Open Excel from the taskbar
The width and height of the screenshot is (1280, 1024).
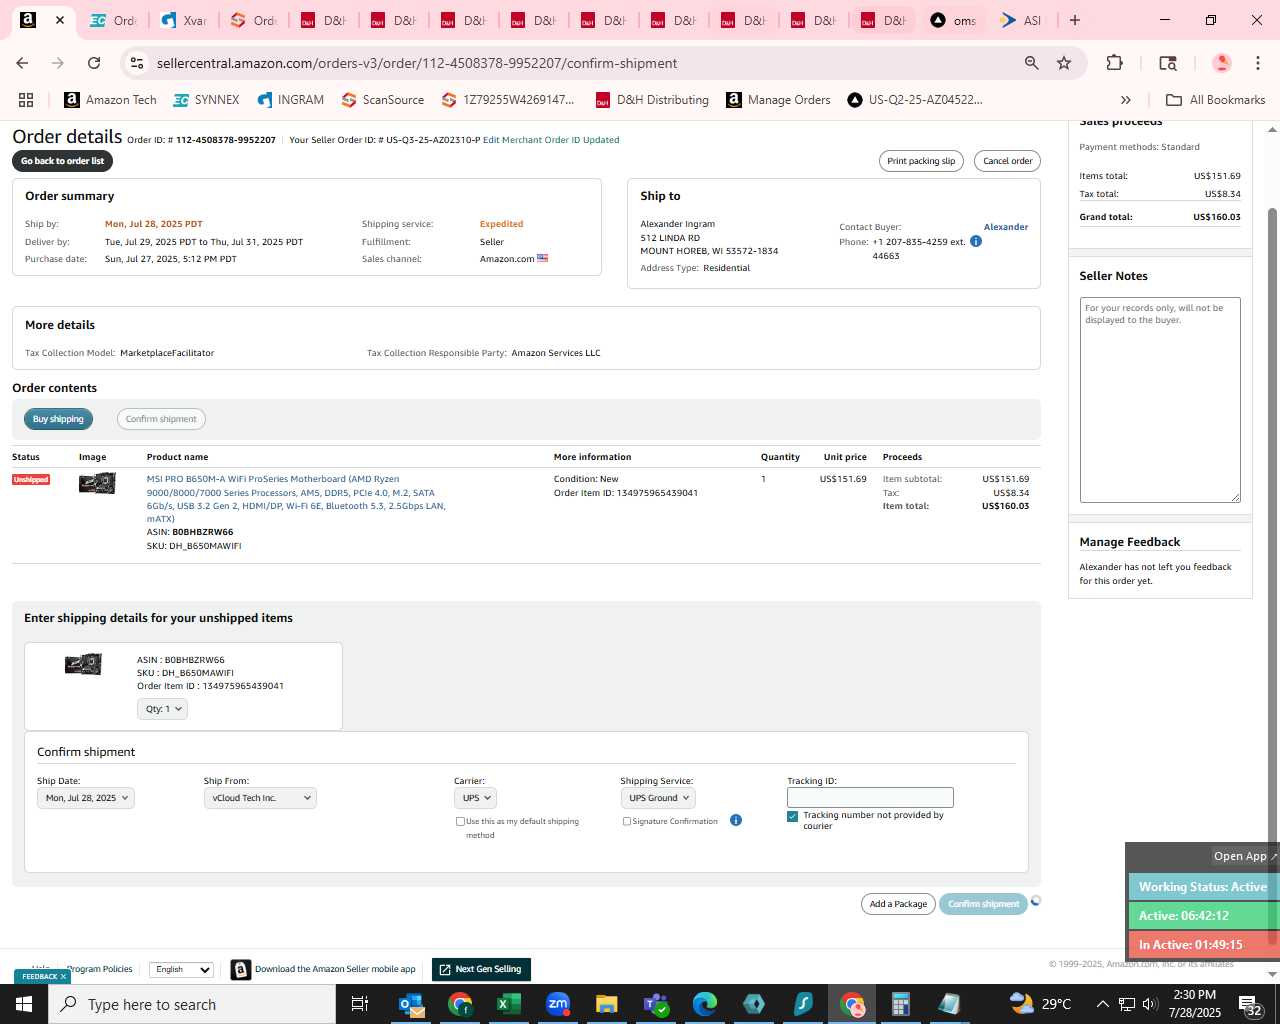coord(508,1004)
